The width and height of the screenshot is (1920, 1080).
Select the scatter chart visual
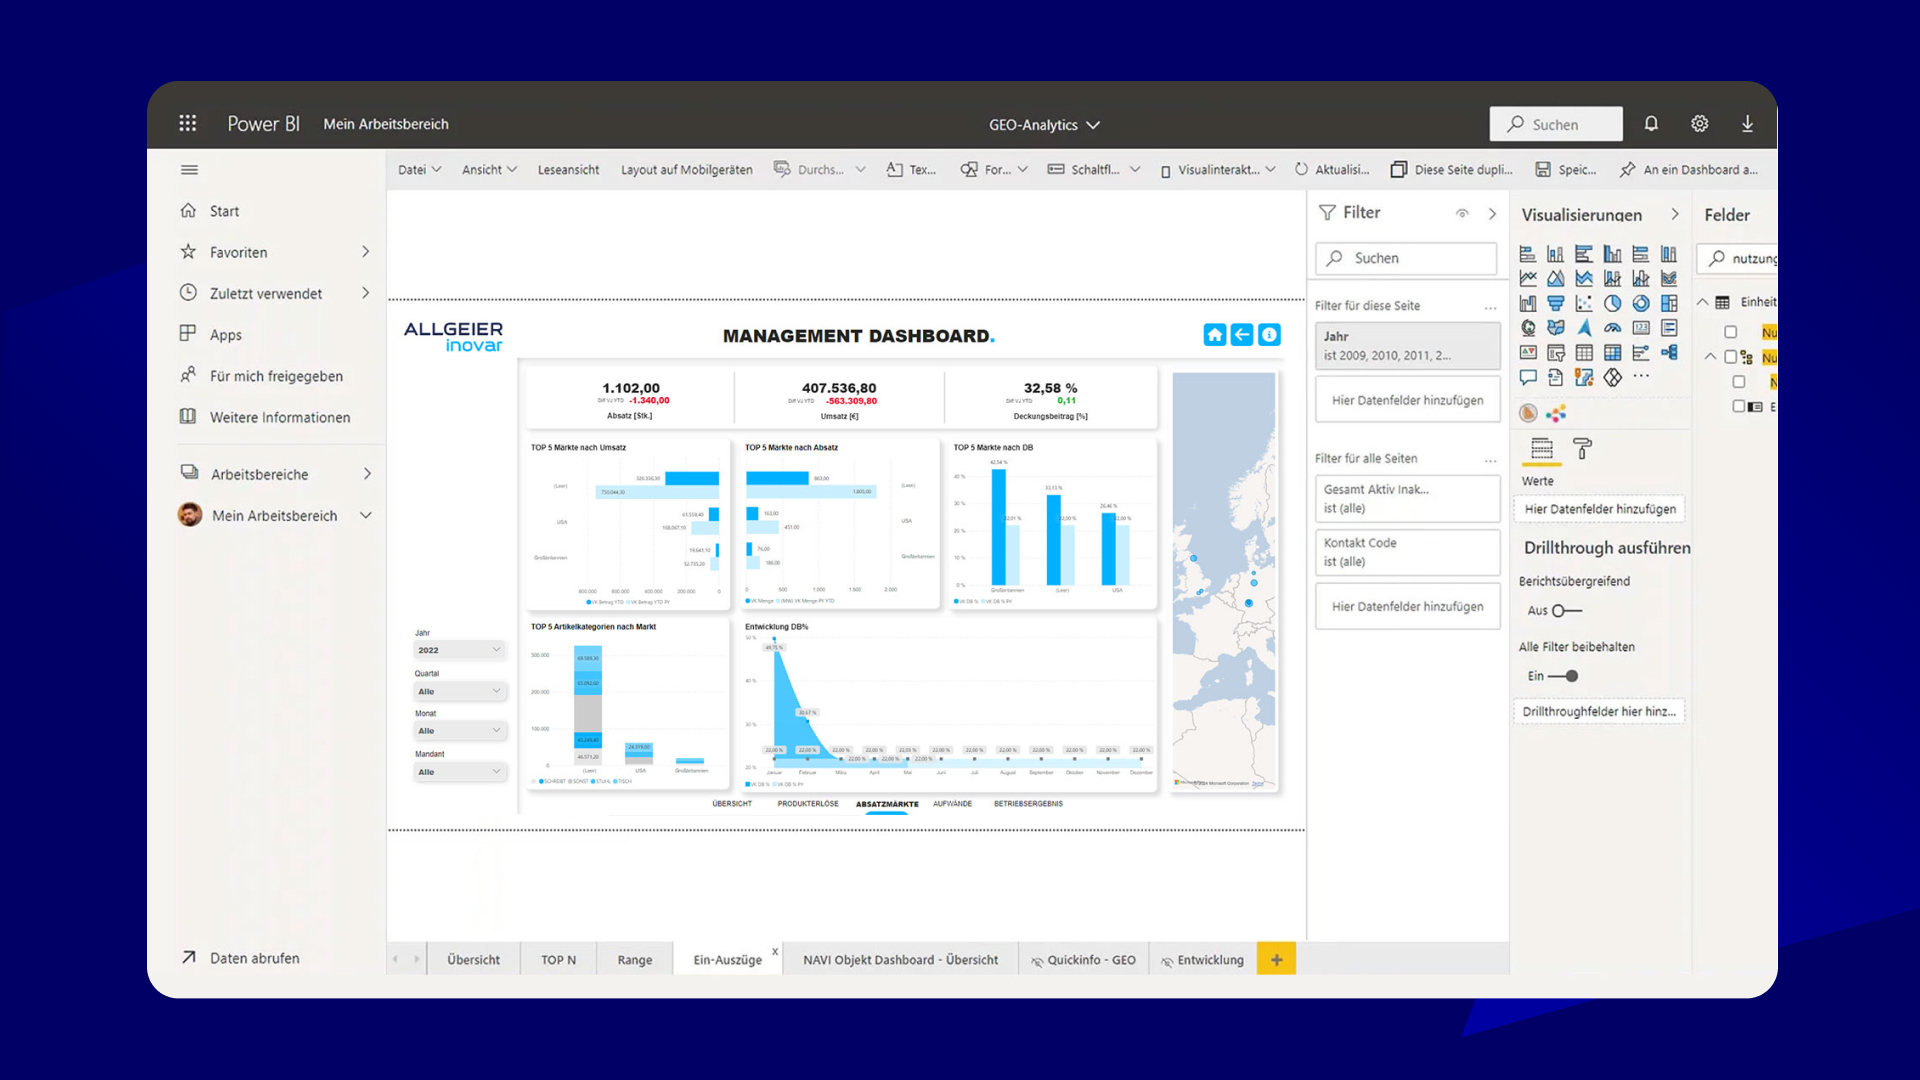pyautogui.click(x=1584, y=303)
